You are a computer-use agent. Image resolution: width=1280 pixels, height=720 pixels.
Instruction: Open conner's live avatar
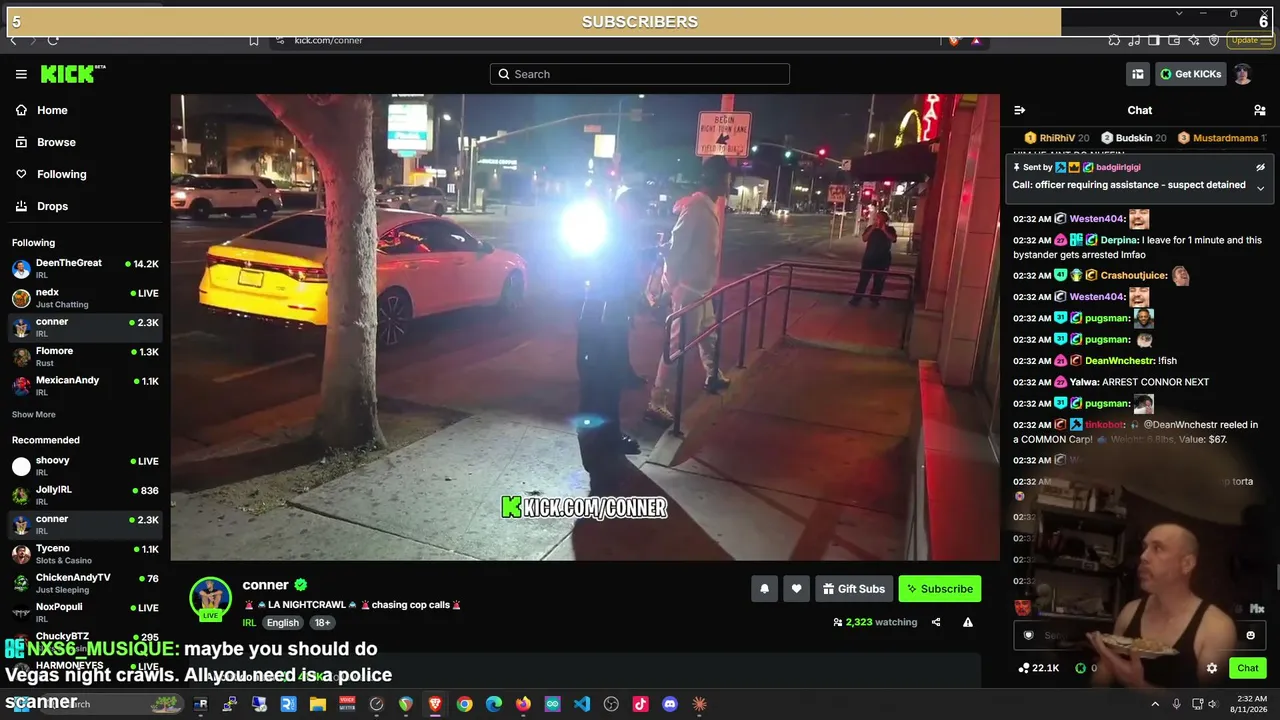click(x=210, y=597)
